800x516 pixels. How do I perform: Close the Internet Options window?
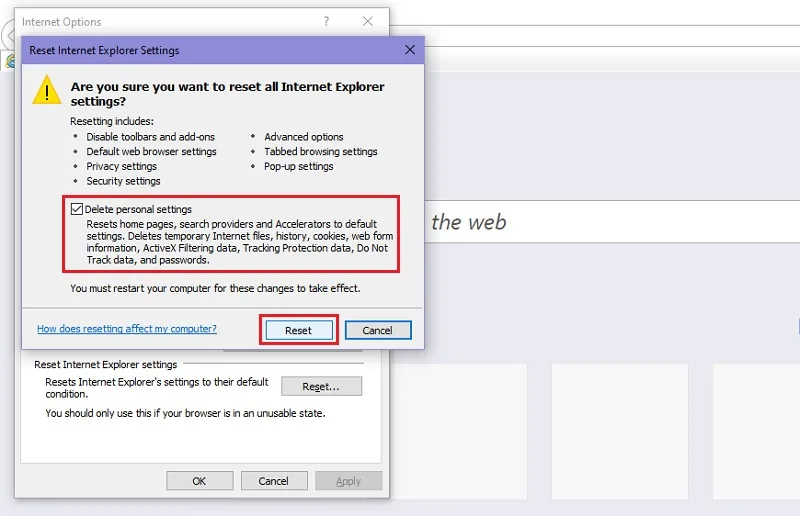coord(368,21)
